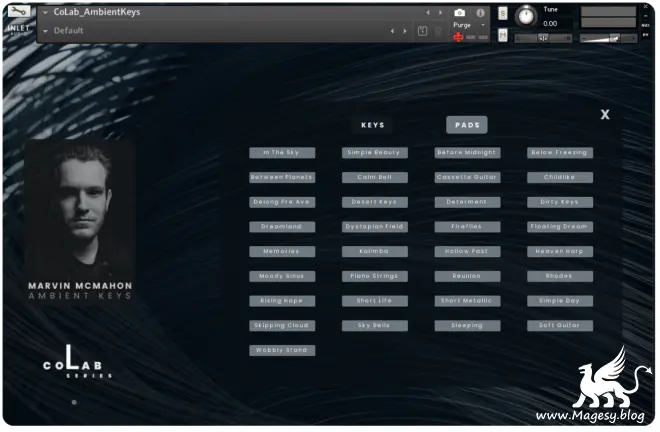Screen dimensions: 660x432
Task: Pick the Delong Pre Ave preset
Action: (282, 202)
